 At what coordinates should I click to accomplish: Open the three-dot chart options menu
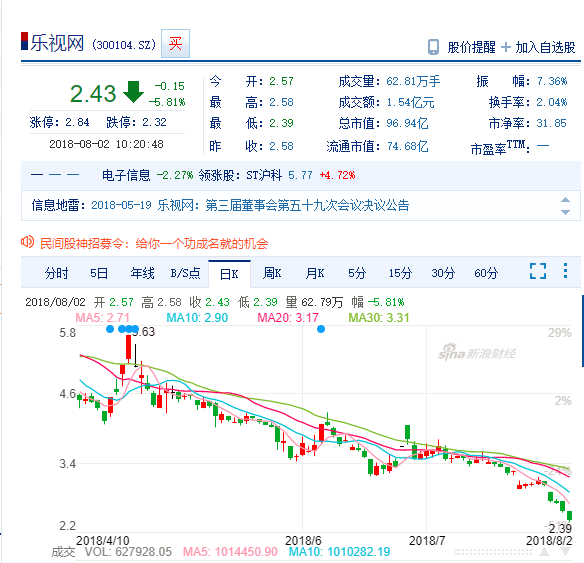[x=565, y=271]
